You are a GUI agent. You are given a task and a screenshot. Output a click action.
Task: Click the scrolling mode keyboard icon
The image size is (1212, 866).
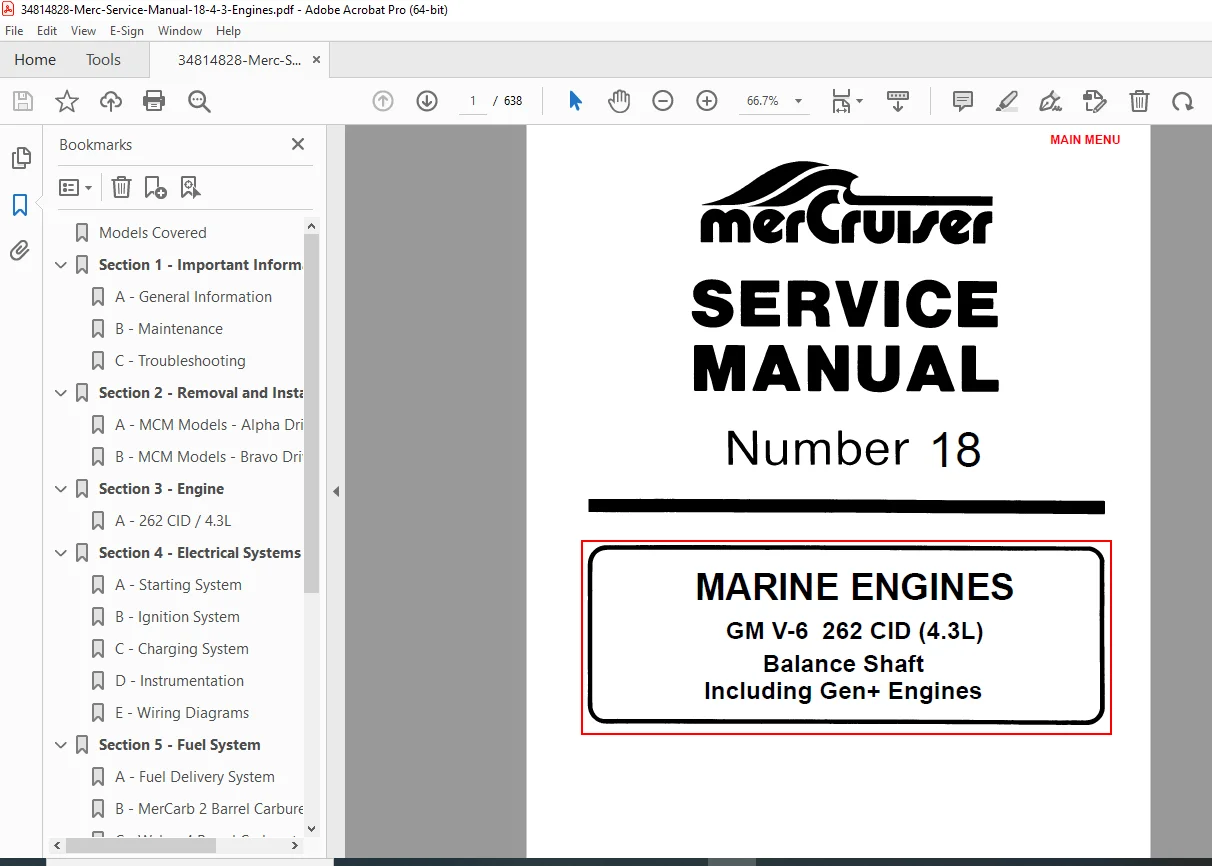click(x=898, y=101)
